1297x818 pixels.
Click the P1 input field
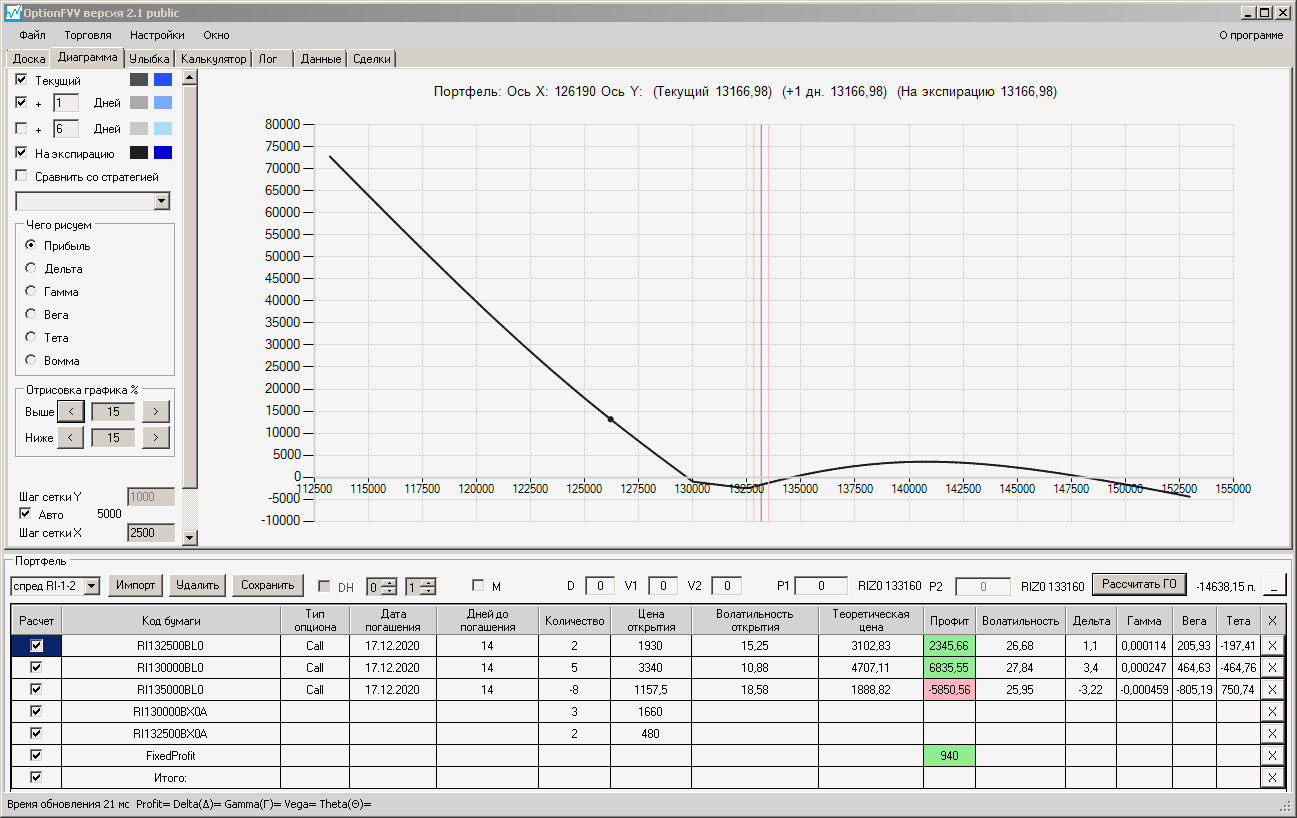coord(821,586)
